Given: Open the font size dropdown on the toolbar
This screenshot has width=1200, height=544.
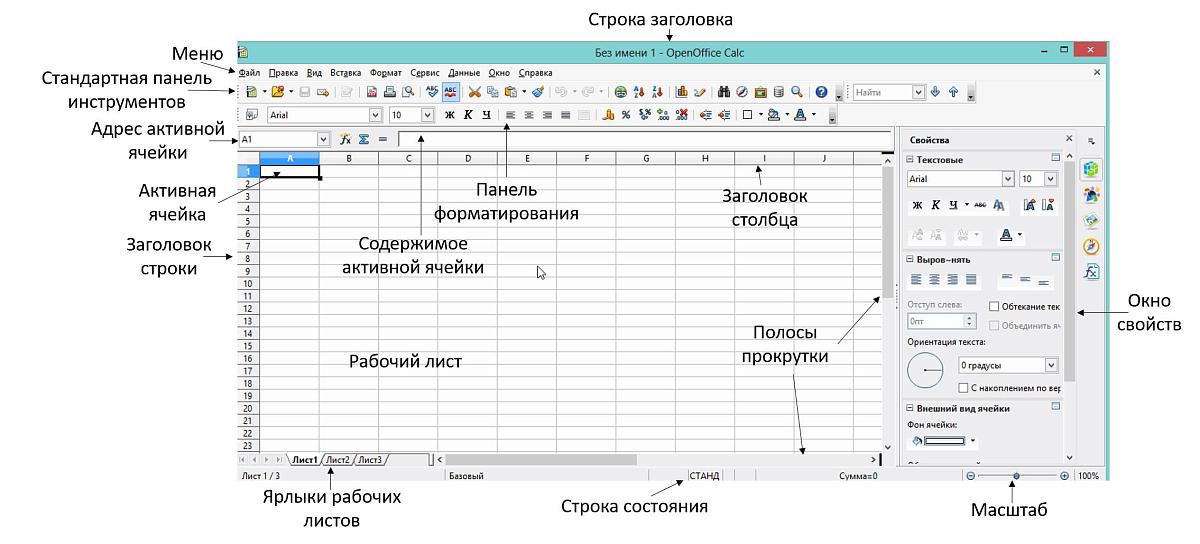Looking at the screenshot, I should (428, 115).
